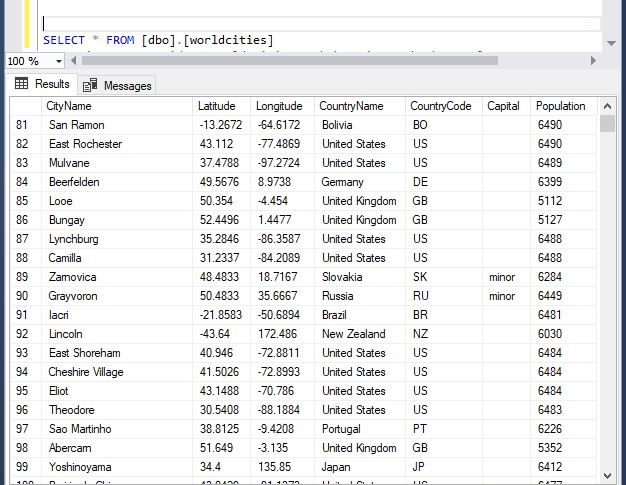This screenshot has height=485, width=626.
Task: Click the results grid scroll-down arrow
Action: point(607,477)
